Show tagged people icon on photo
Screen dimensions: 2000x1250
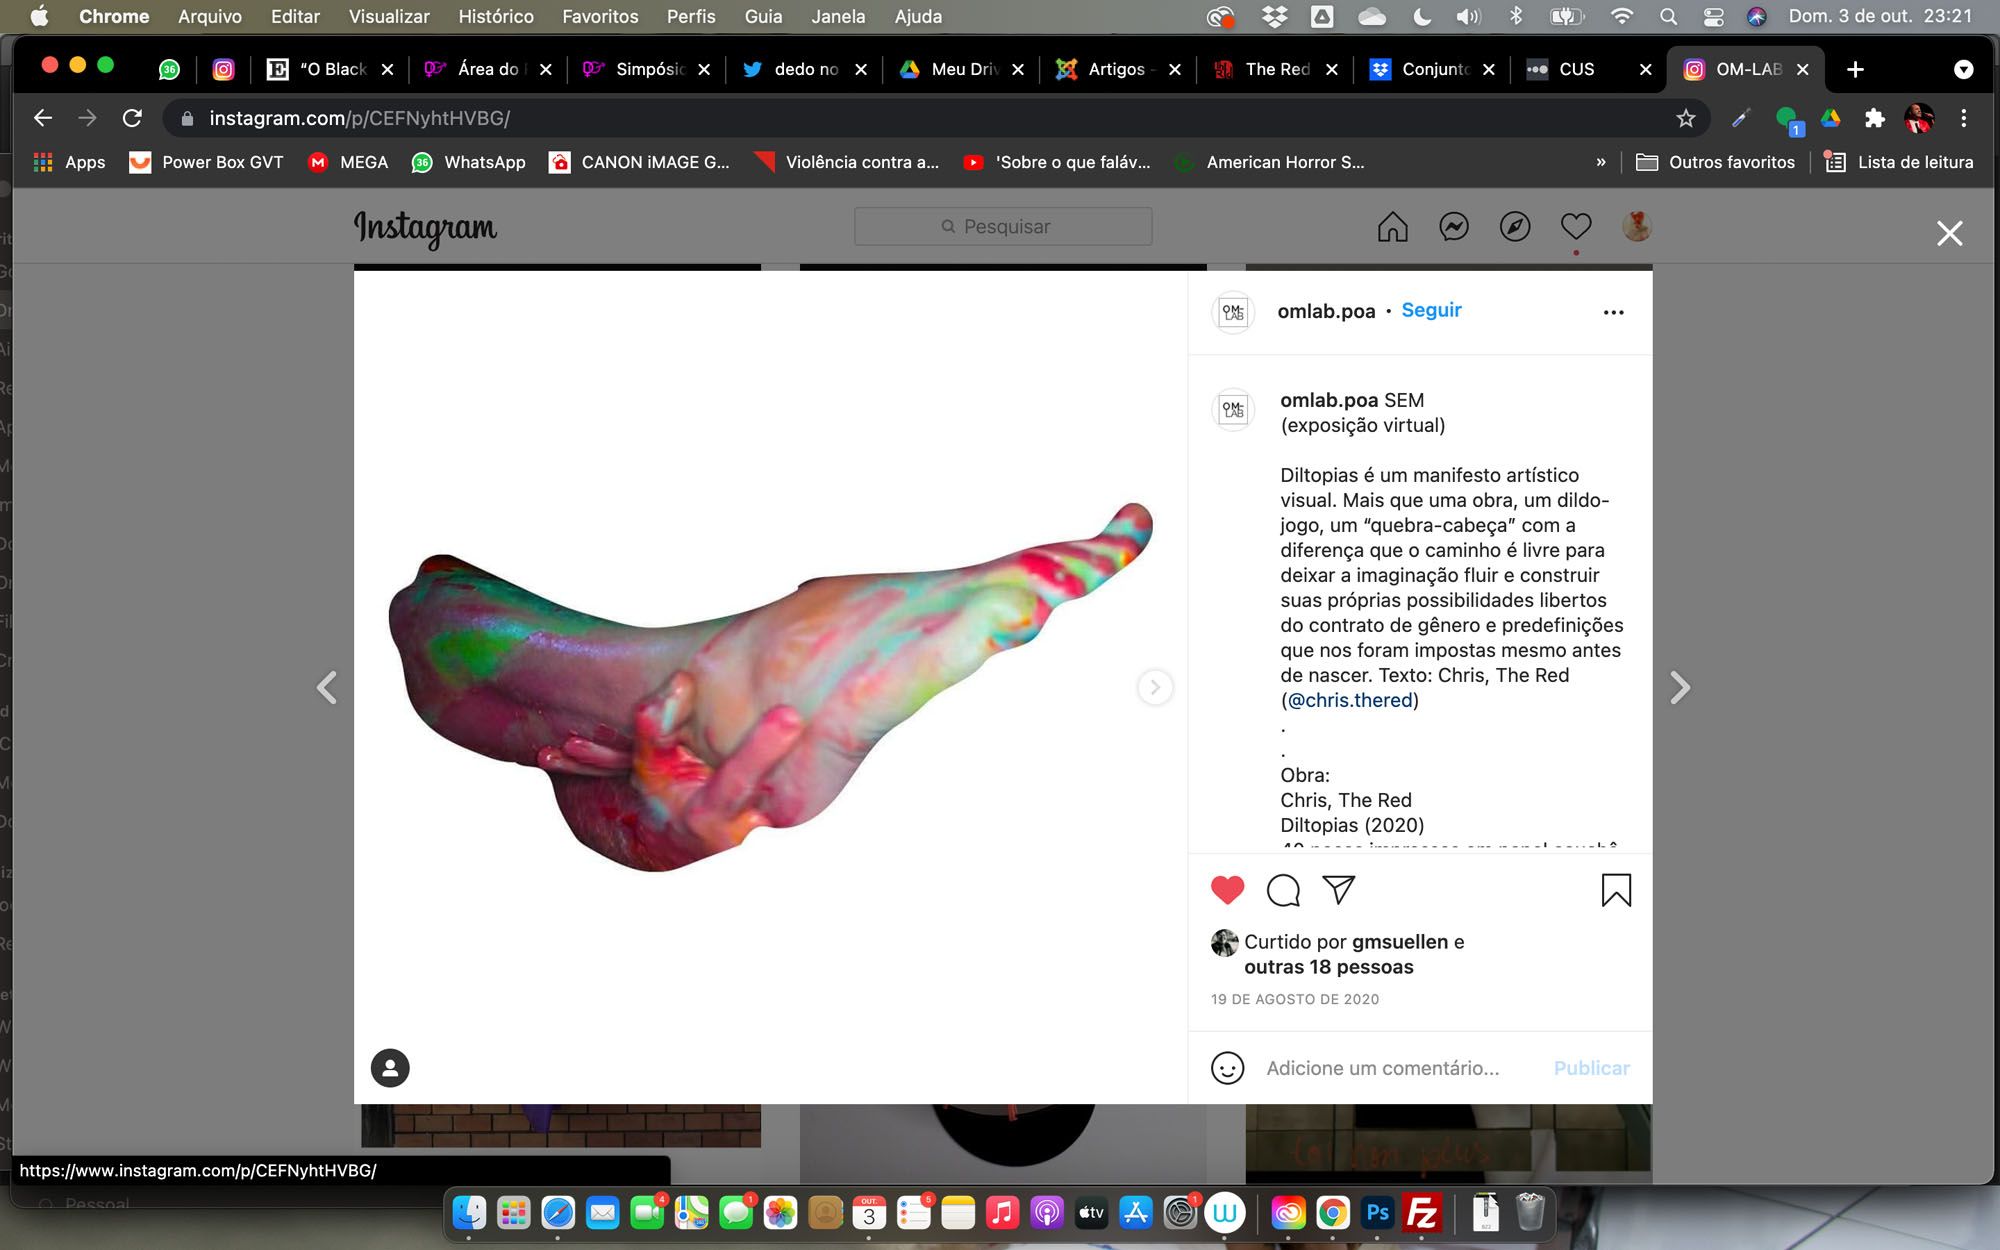(x=390, y=1068)
